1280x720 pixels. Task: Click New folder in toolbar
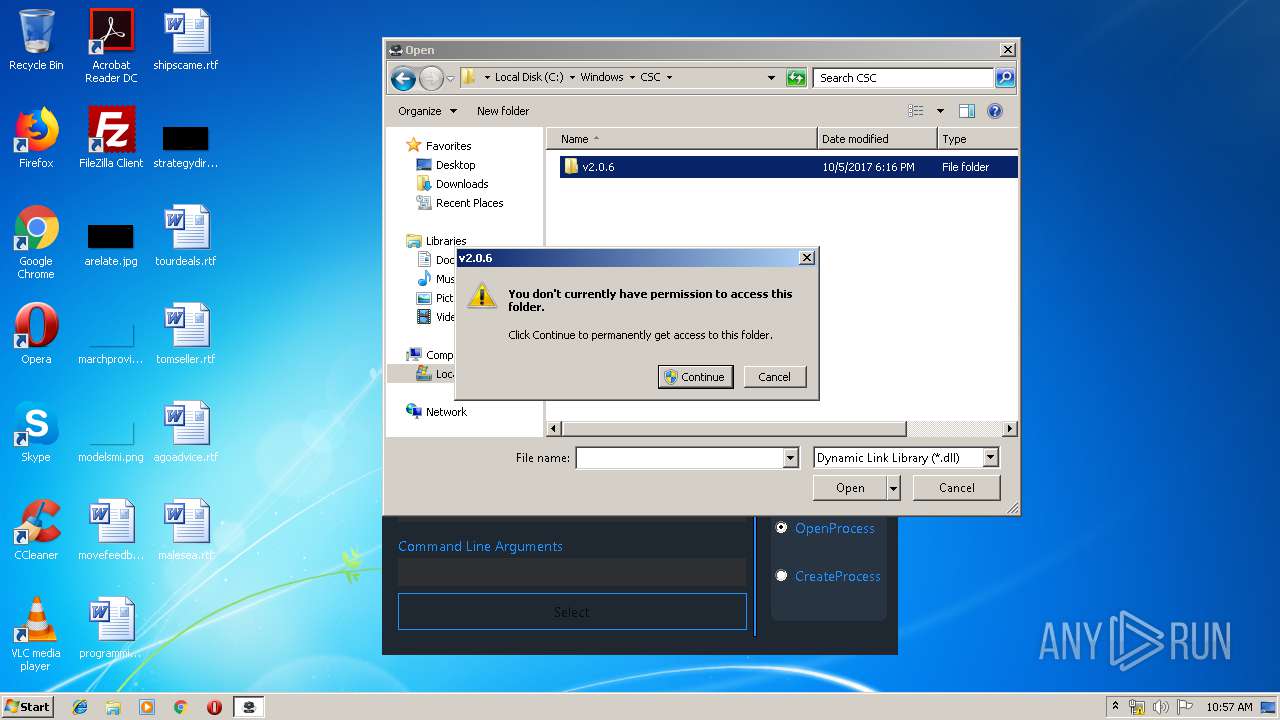click(503, 111)
